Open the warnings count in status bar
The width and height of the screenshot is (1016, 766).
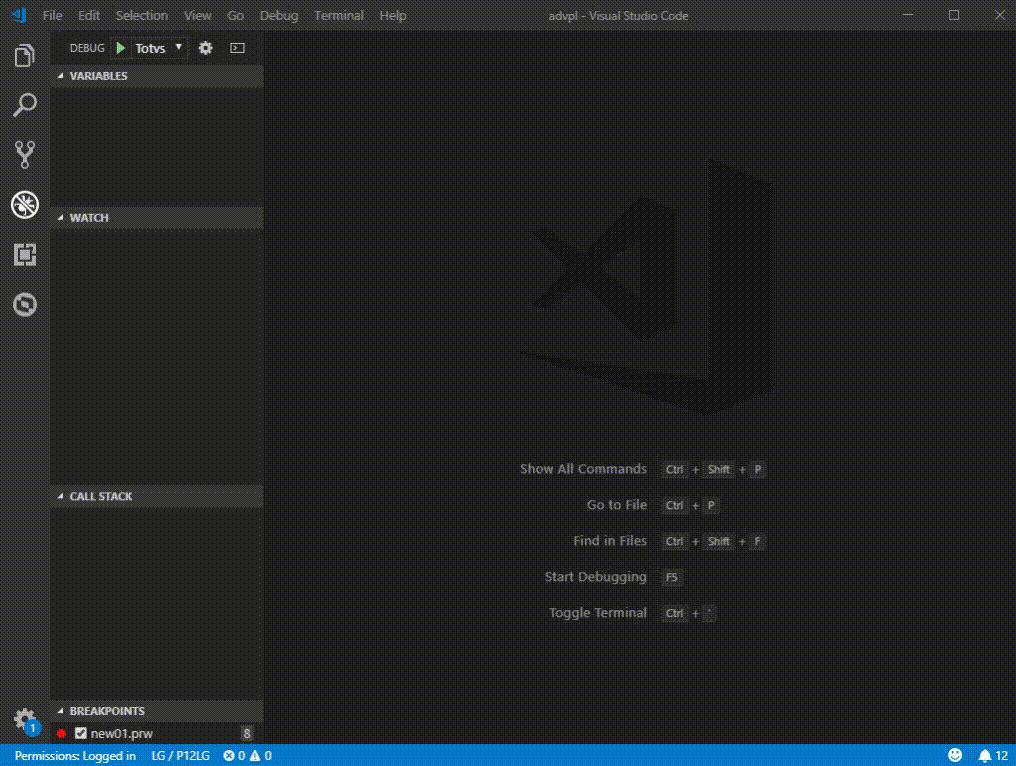261,756
